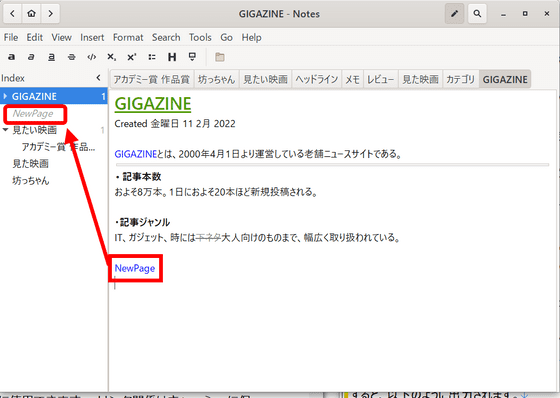This screenshot has height=398, width=560.
Task: Click the 記事本数 bold heading
Action: tap(141, 176)
